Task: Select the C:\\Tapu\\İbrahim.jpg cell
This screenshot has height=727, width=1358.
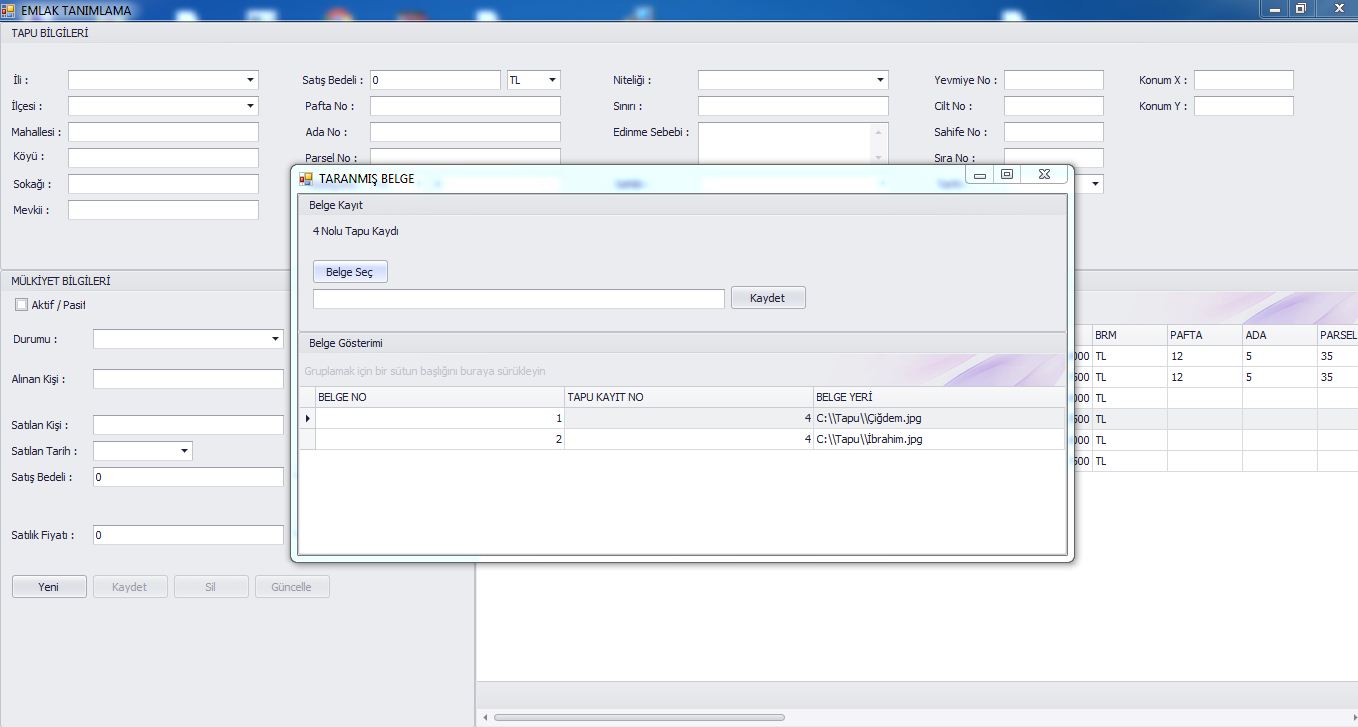Action: (940, 439)
